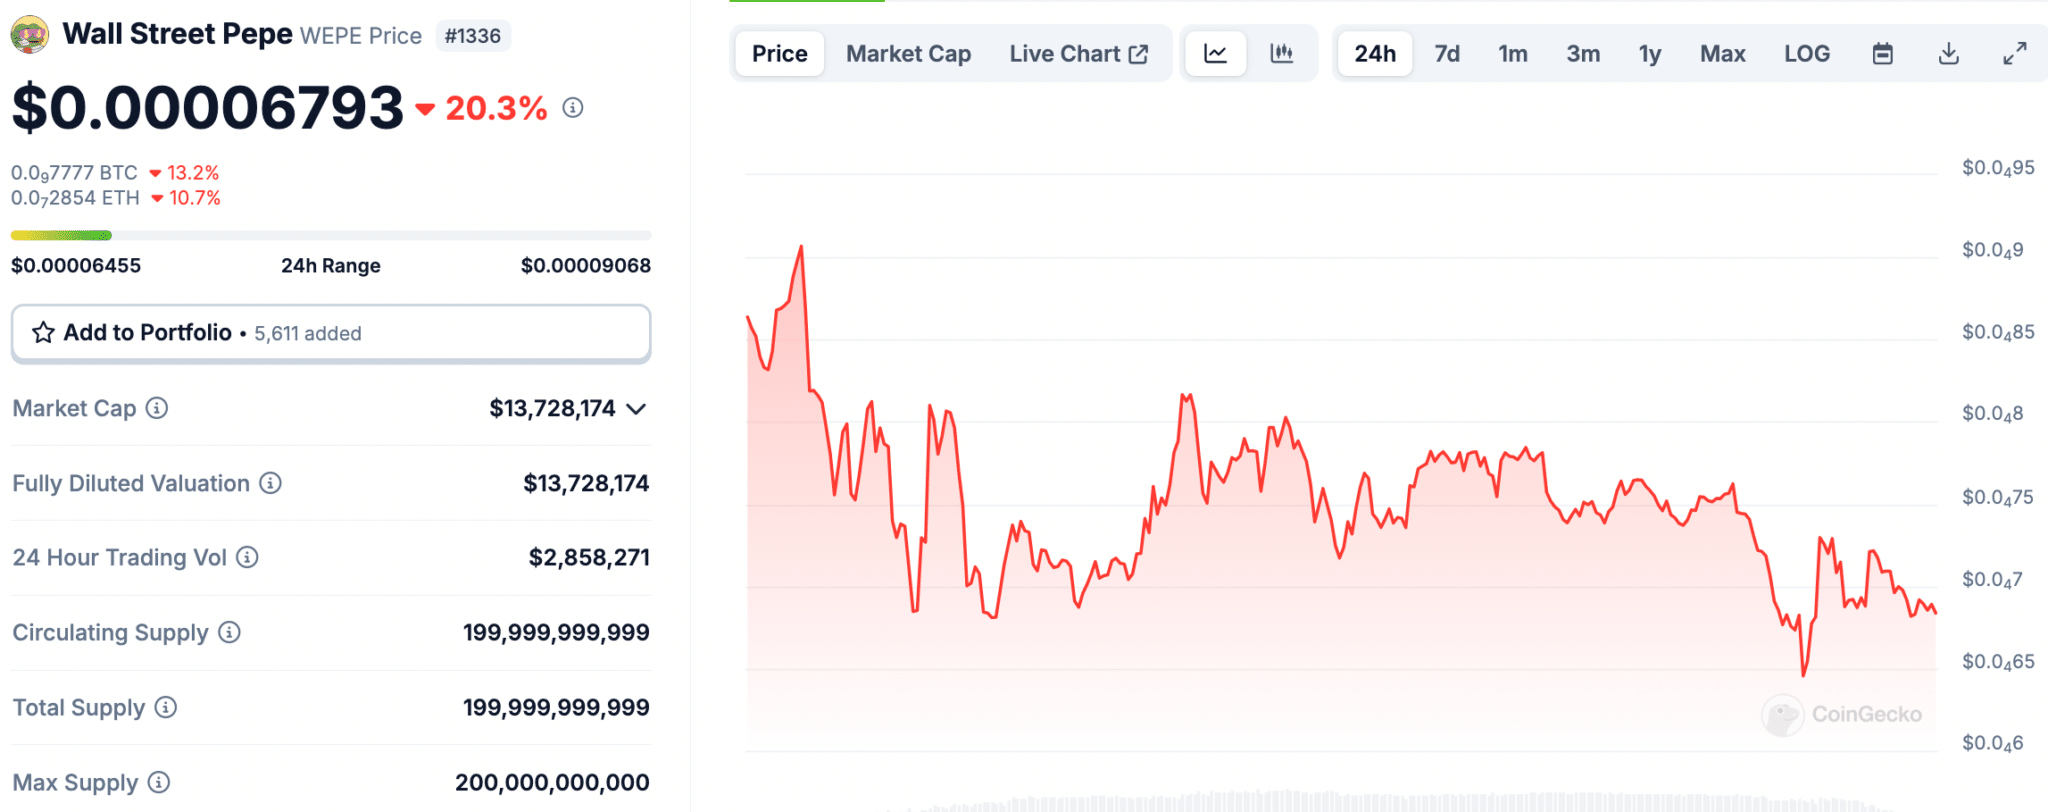The image size is (2048, 812).
Task: Click the $0.0₄95 y-axis label
Action: click(1998, 168)
